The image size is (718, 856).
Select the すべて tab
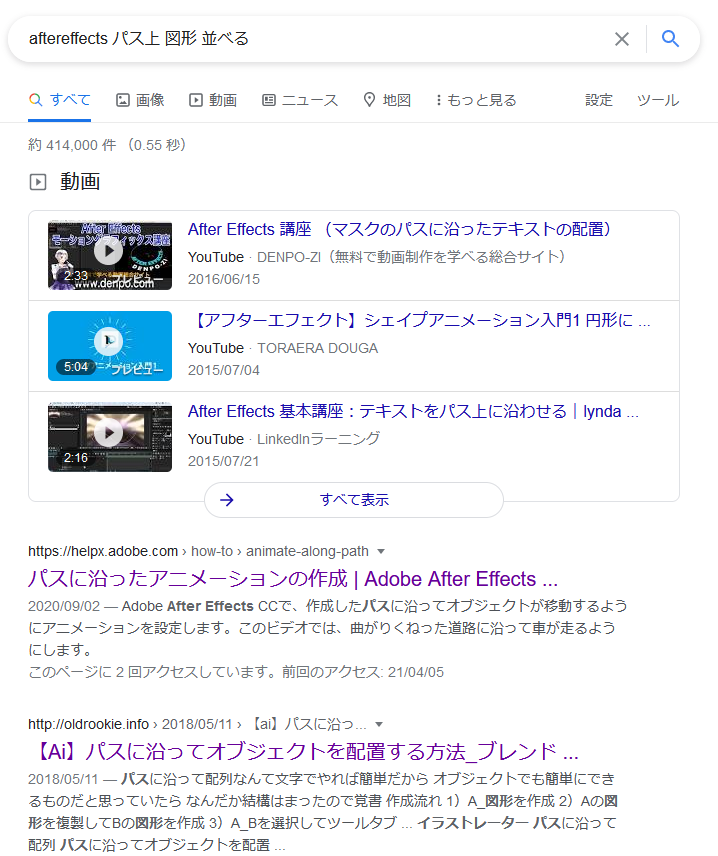(x=60, y=100)
